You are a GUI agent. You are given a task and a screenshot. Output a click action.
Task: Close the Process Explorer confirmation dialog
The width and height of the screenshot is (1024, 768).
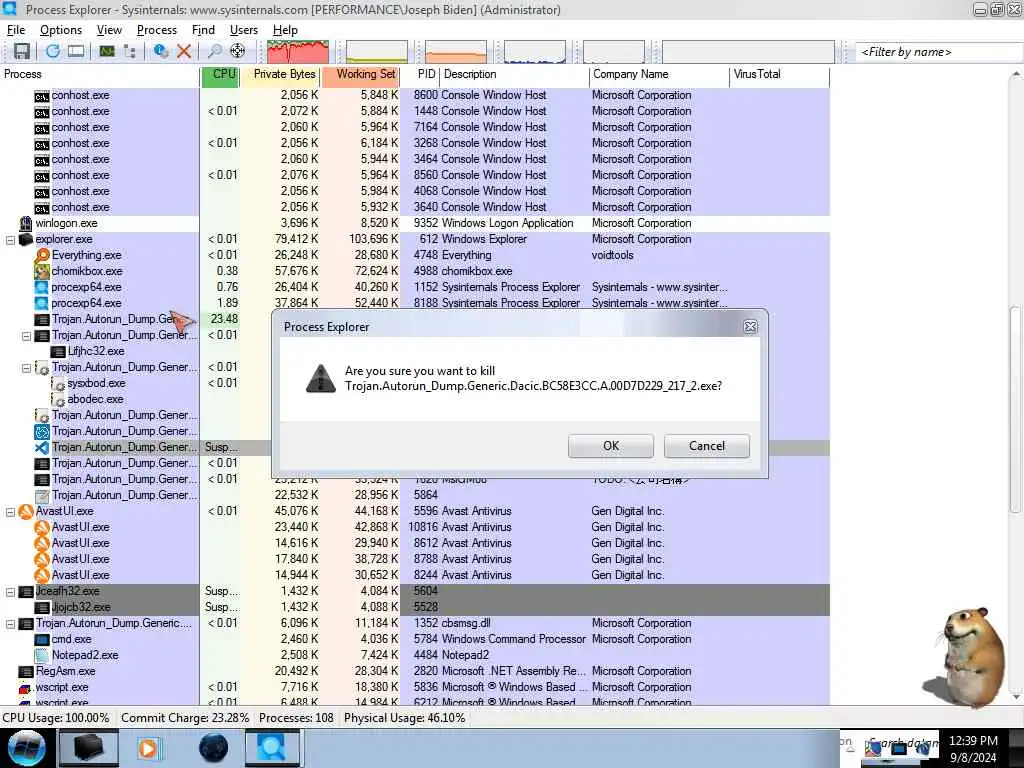click(750, 327)
